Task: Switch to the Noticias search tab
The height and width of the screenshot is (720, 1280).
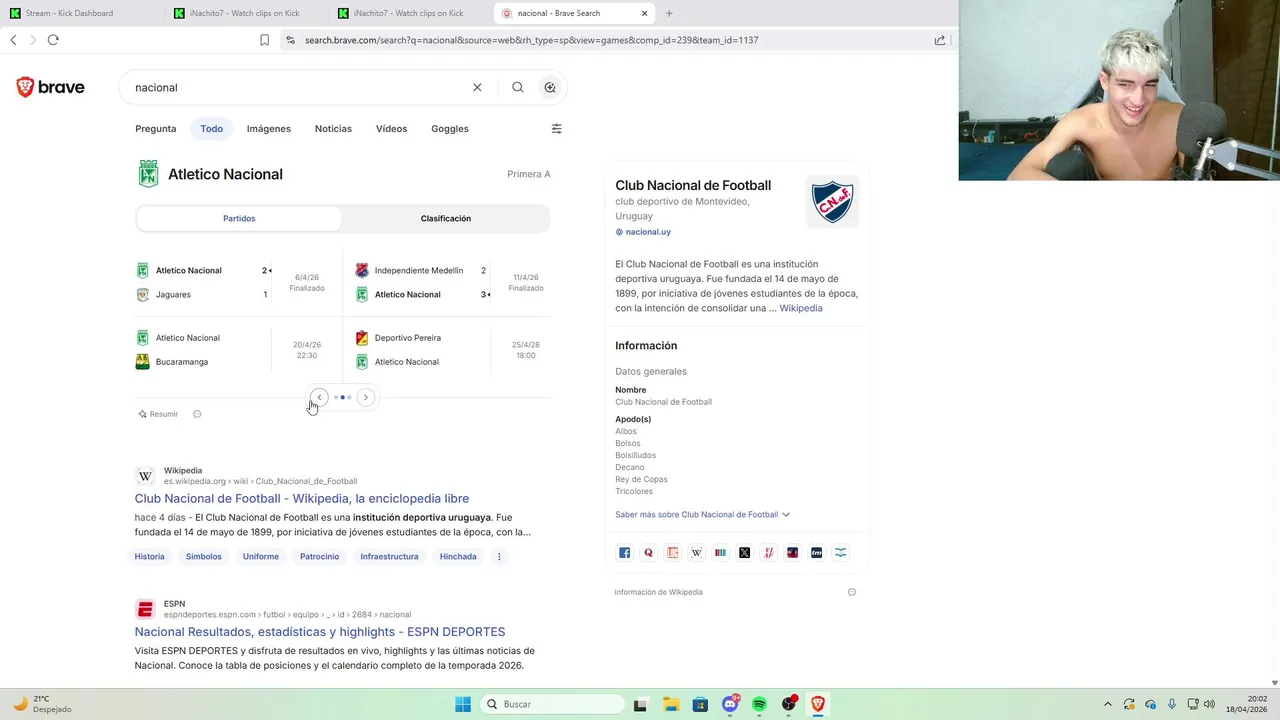Action: (333, 128)
